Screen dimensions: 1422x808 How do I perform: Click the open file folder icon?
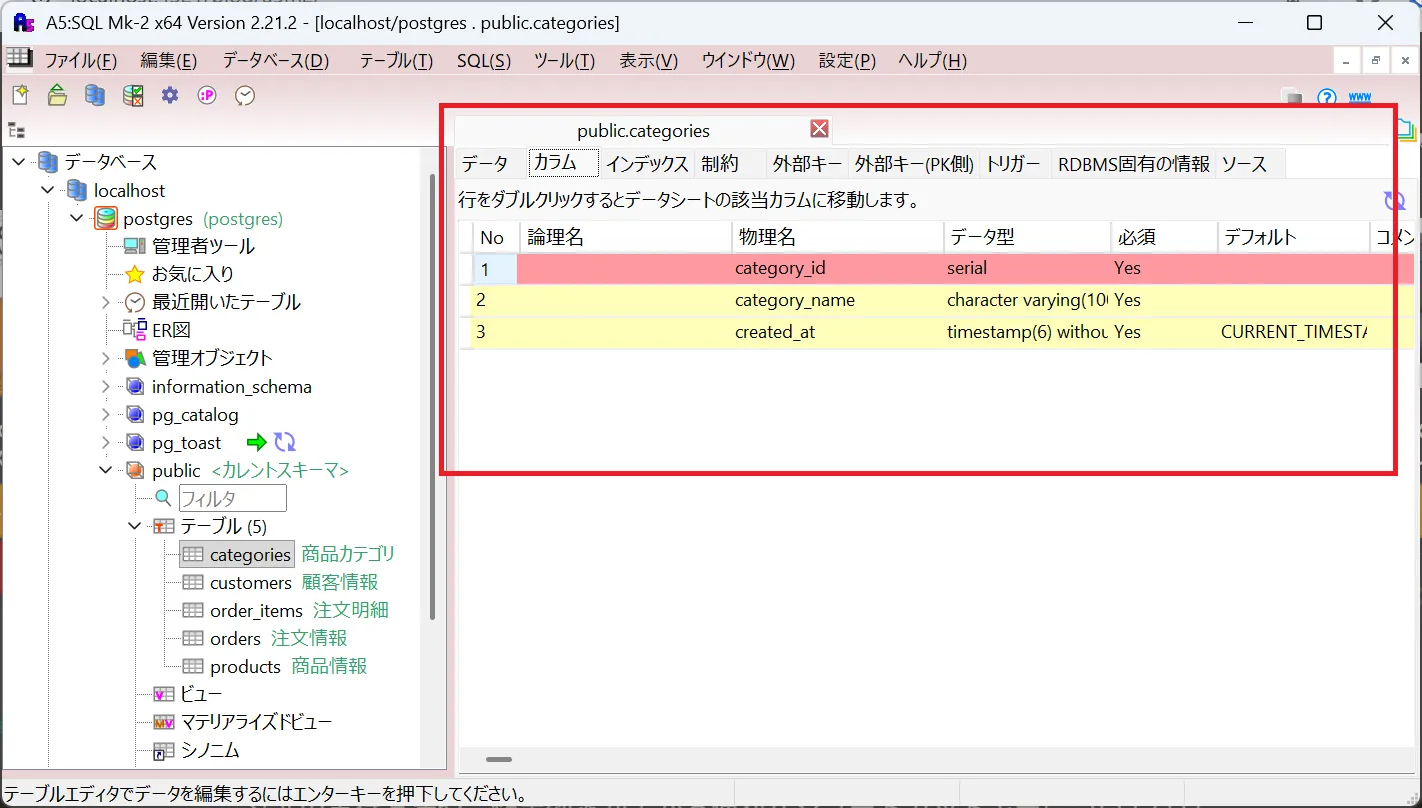(x=58, y=95)
